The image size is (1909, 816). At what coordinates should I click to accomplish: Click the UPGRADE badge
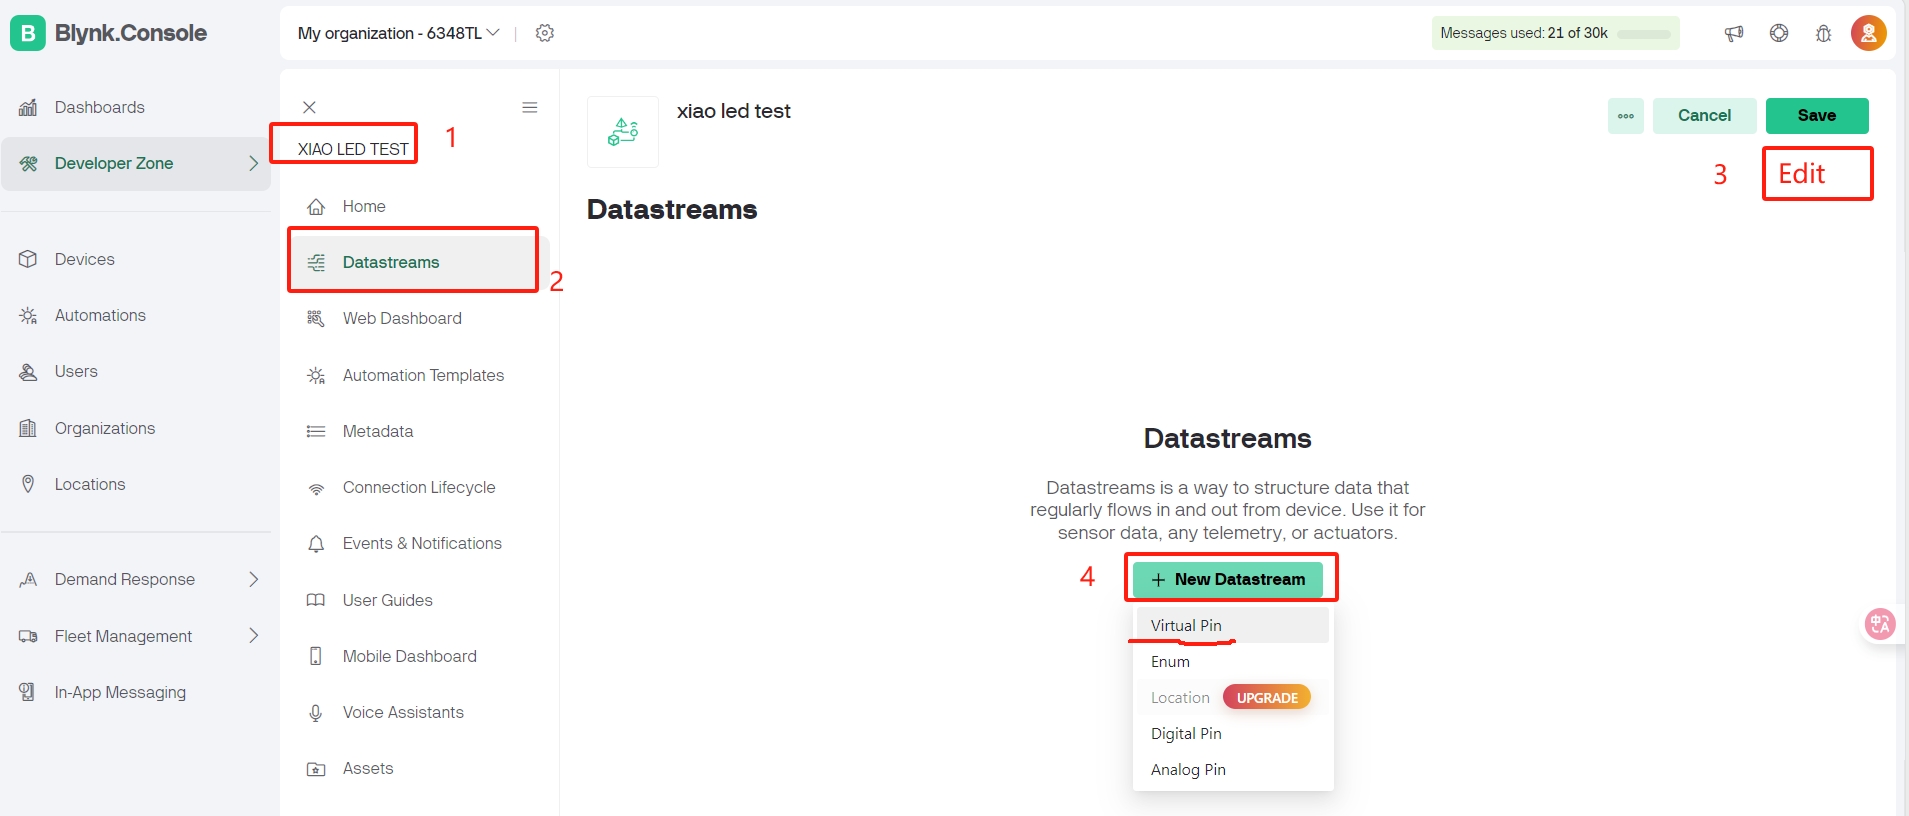(x=1267, y=697)
